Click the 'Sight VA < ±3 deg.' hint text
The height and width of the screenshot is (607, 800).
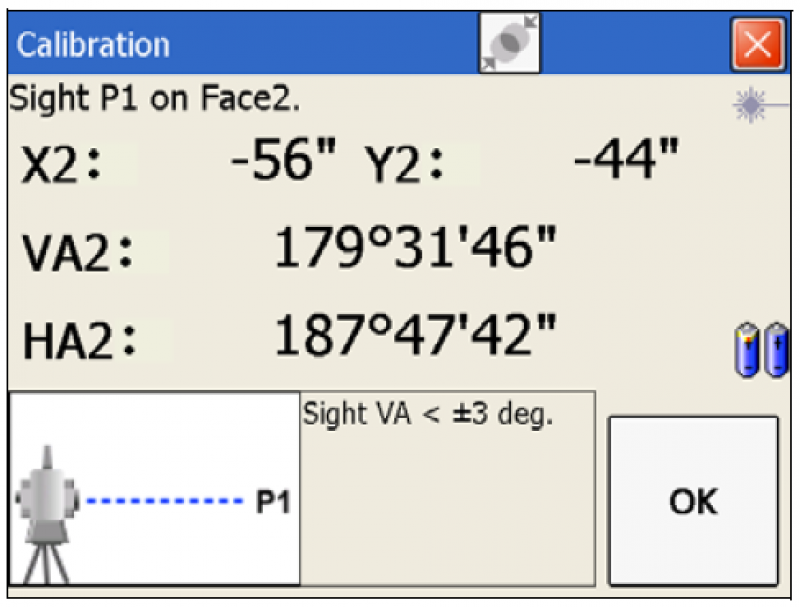(x=428, y=414)
